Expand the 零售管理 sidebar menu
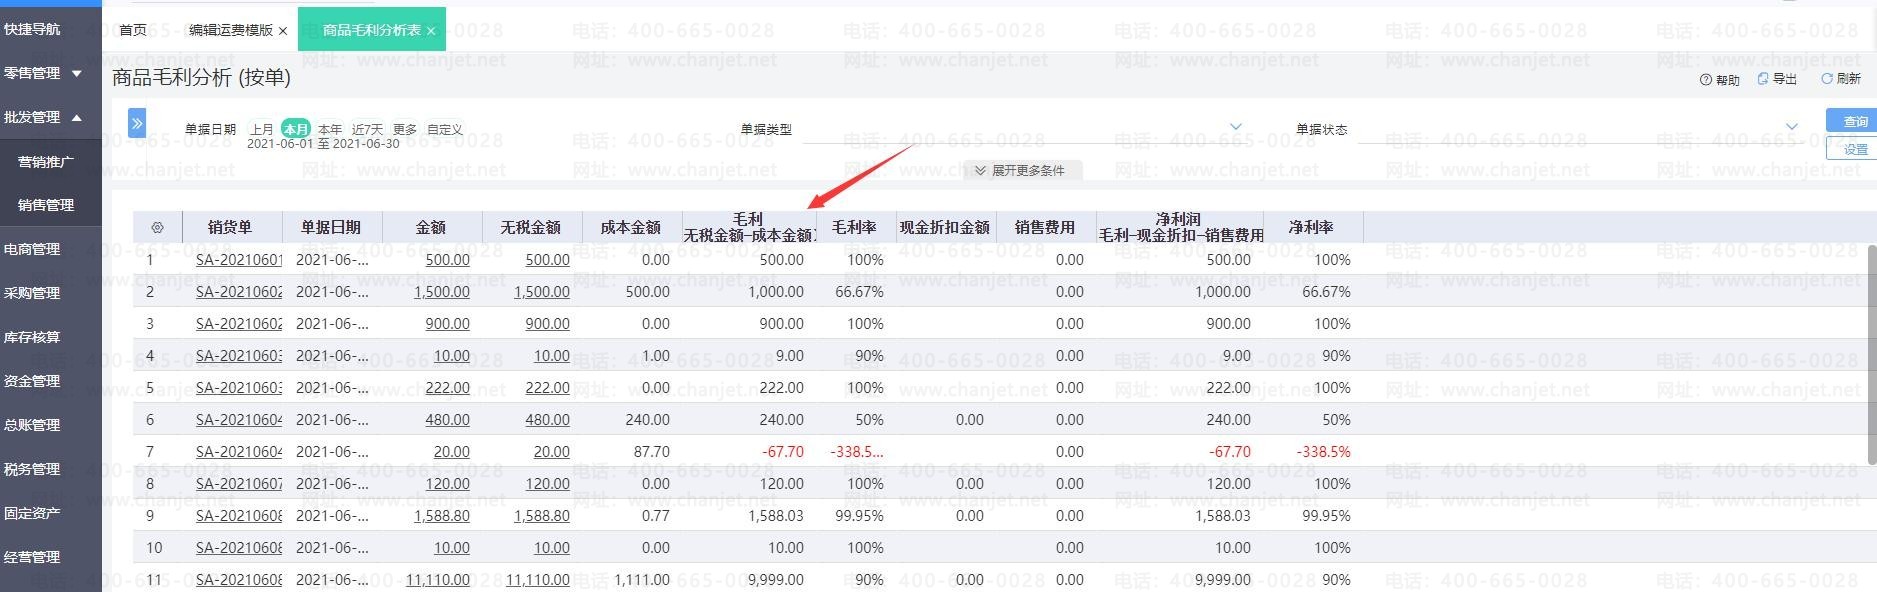This screenshot has width=1877, height=592. (x=50, y=73)
